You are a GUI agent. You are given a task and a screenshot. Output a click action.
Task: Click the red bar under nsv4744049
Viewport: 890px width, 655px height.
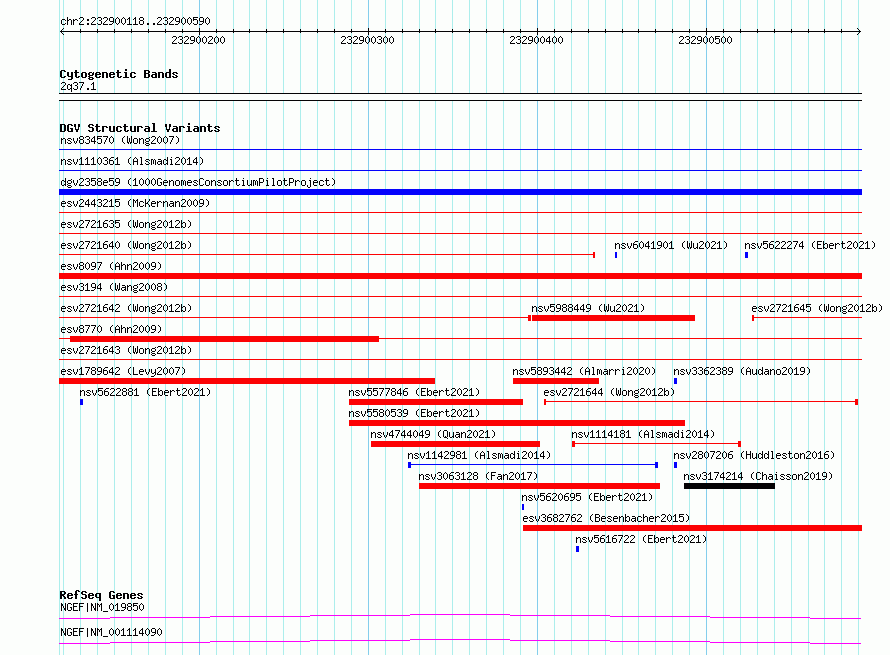pos(455,444)
